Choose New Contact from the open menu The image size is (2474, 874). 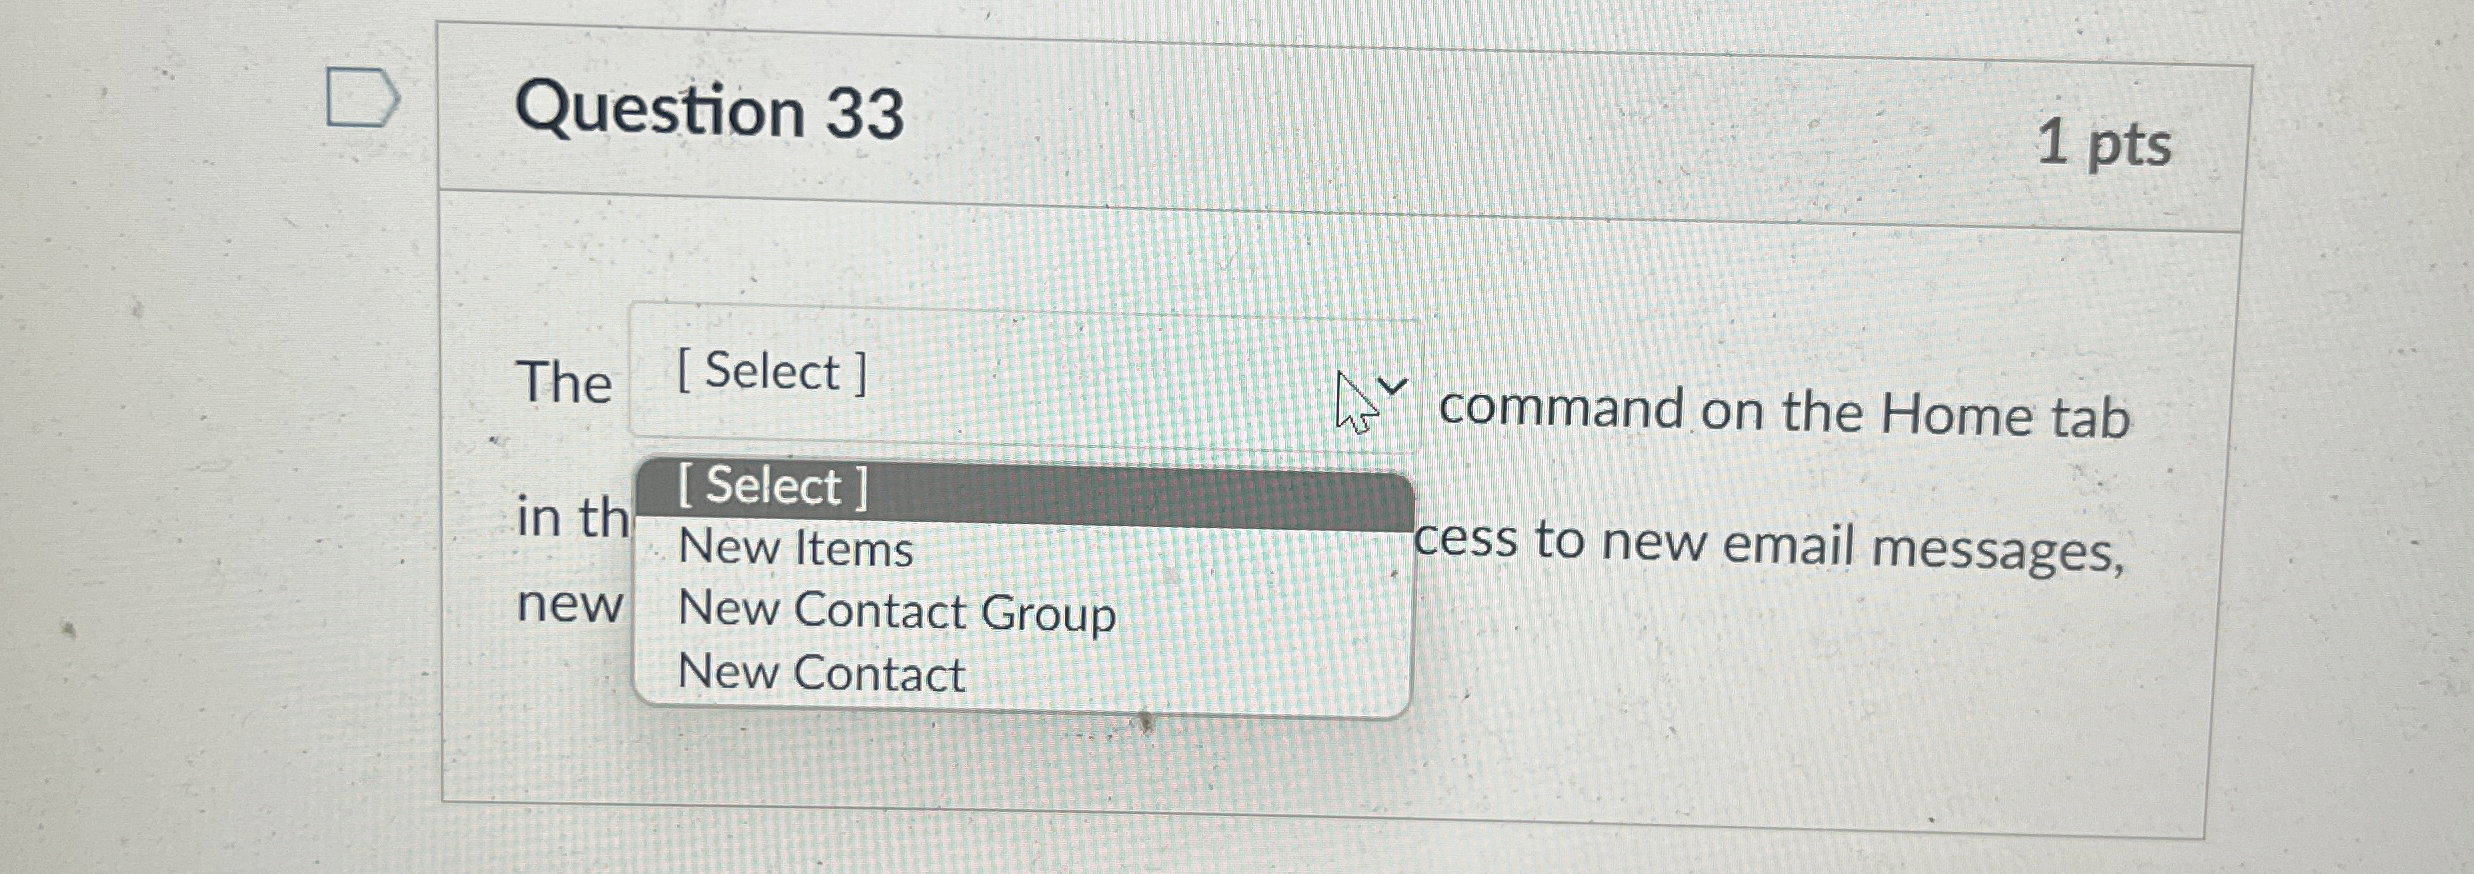(x=820, y=673)
